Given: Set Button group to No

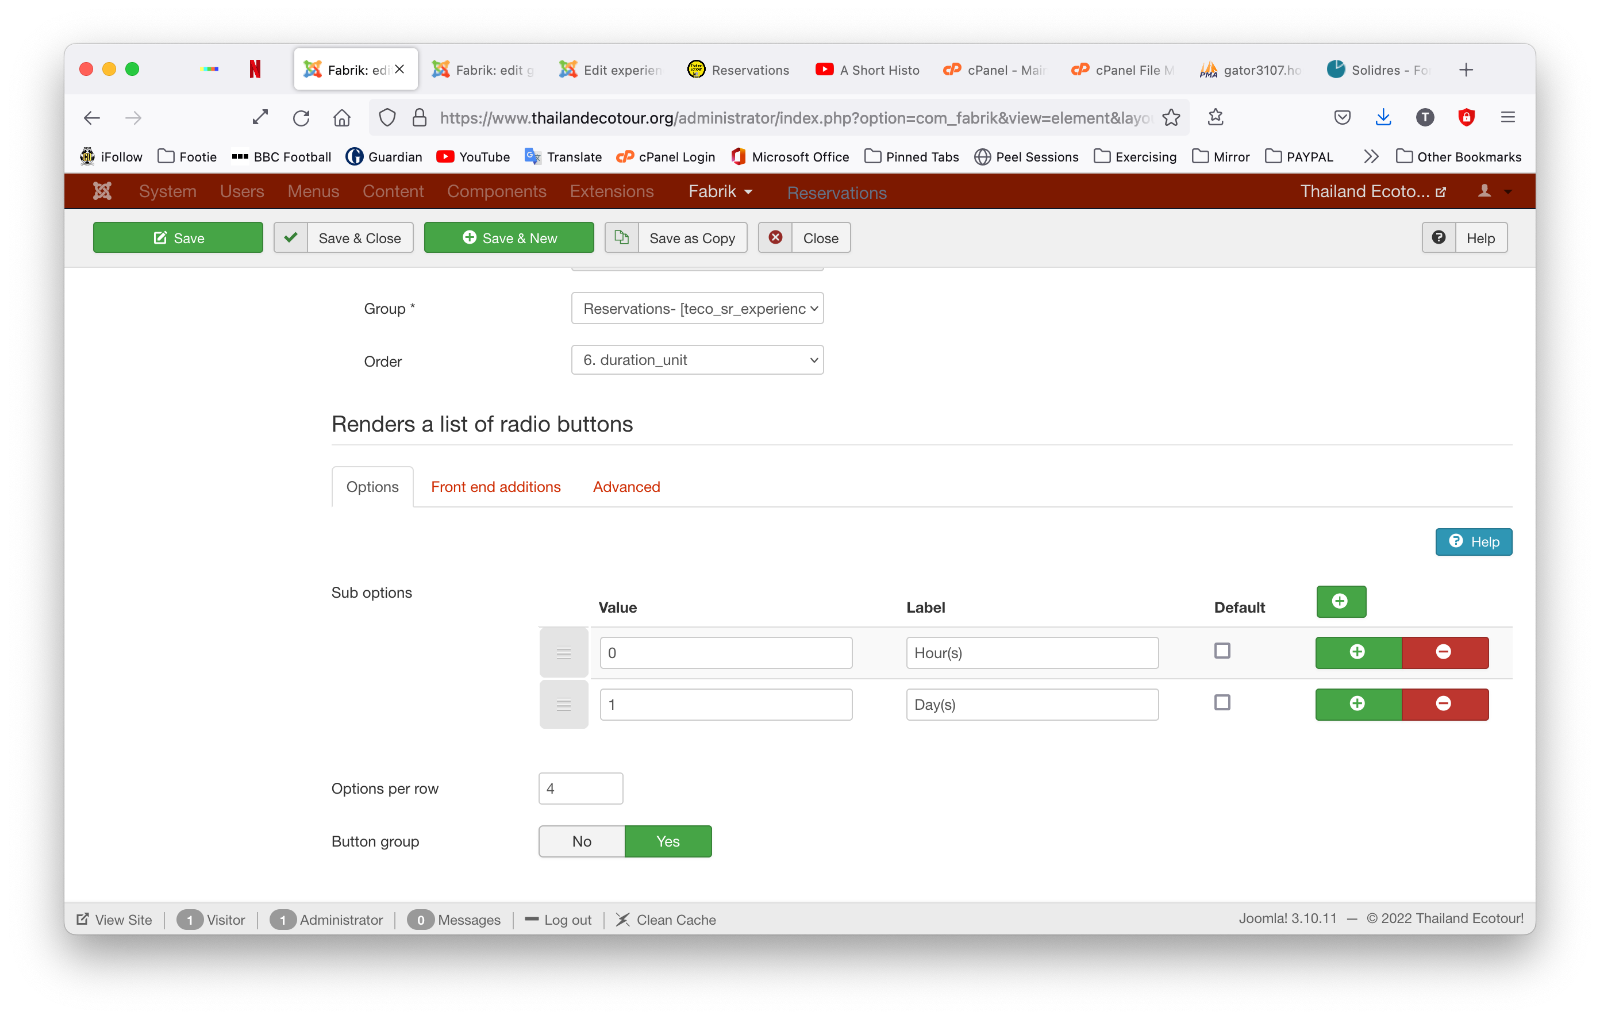Looking at the screenshot, I should coord(582,842).
